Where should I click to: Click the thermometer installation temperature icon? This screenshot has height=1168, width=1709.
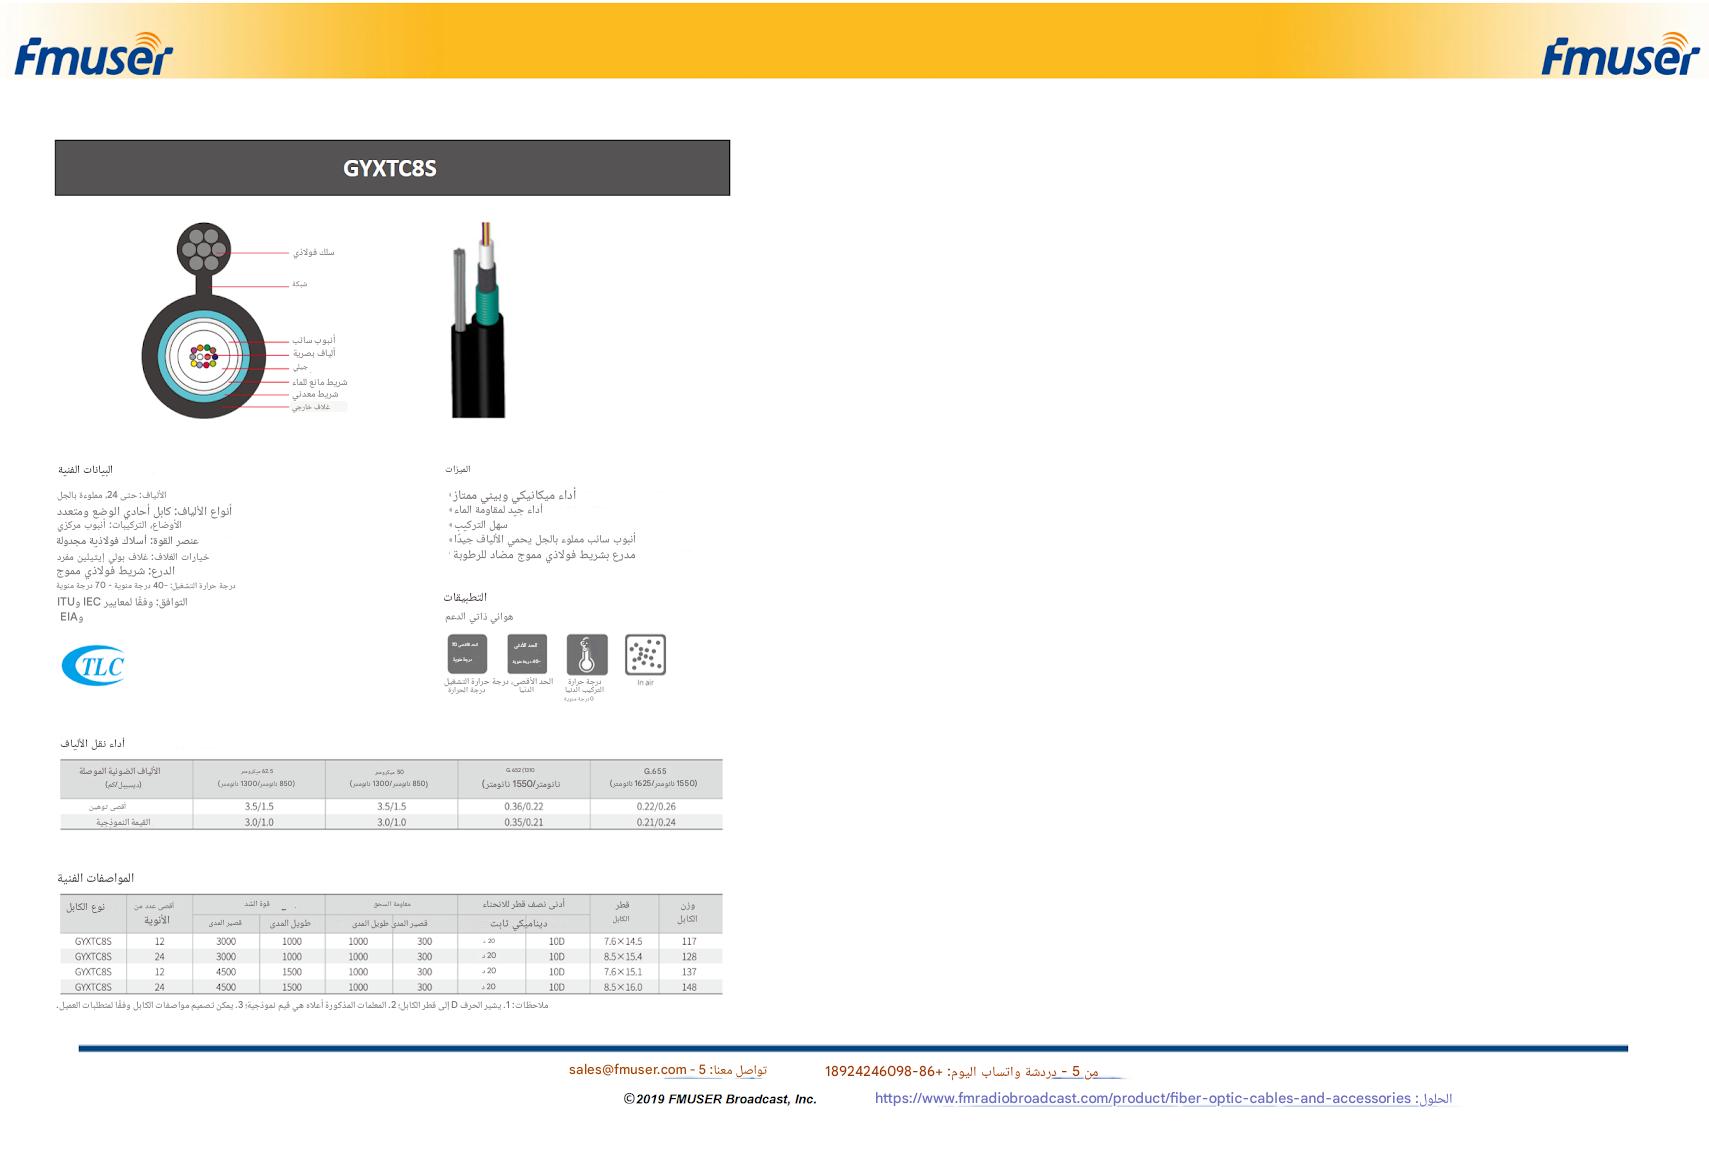[x=587, y=655]
